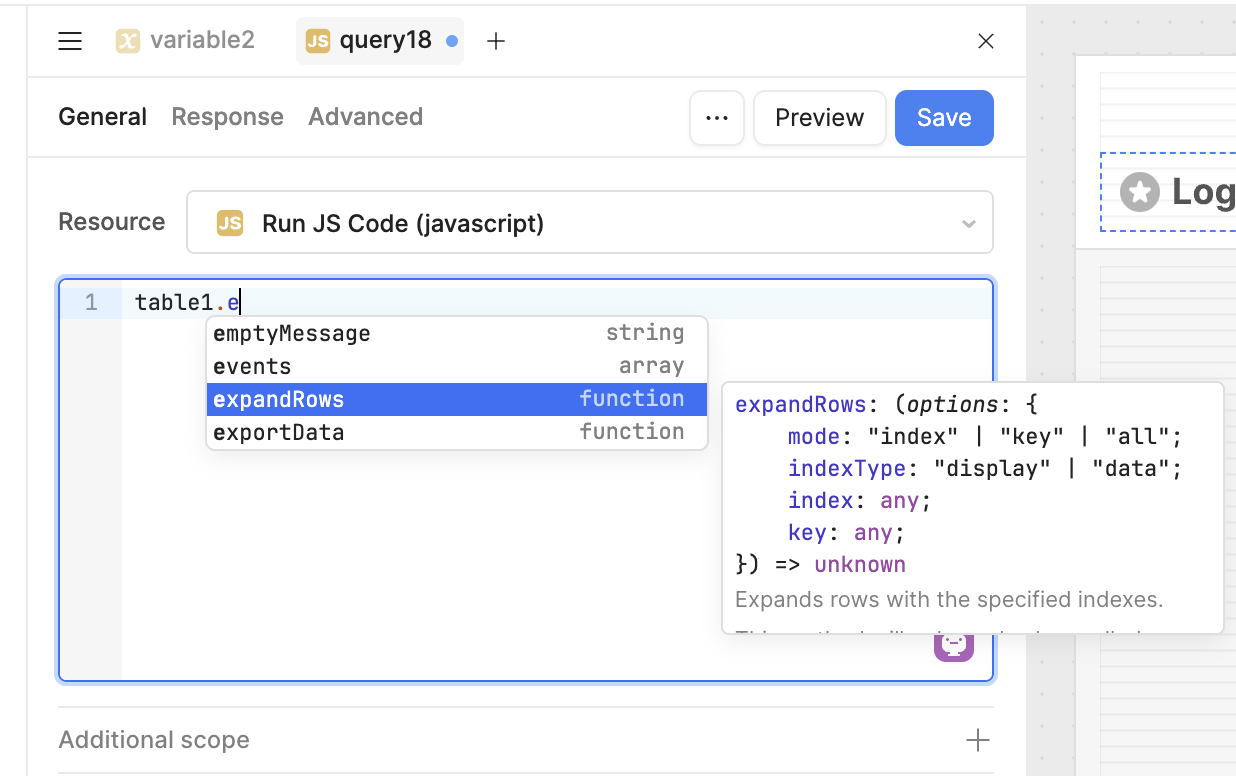Click the JS icon on query18 tab
The width and height of the screenshot is (1236, 776).
(318, 41)
